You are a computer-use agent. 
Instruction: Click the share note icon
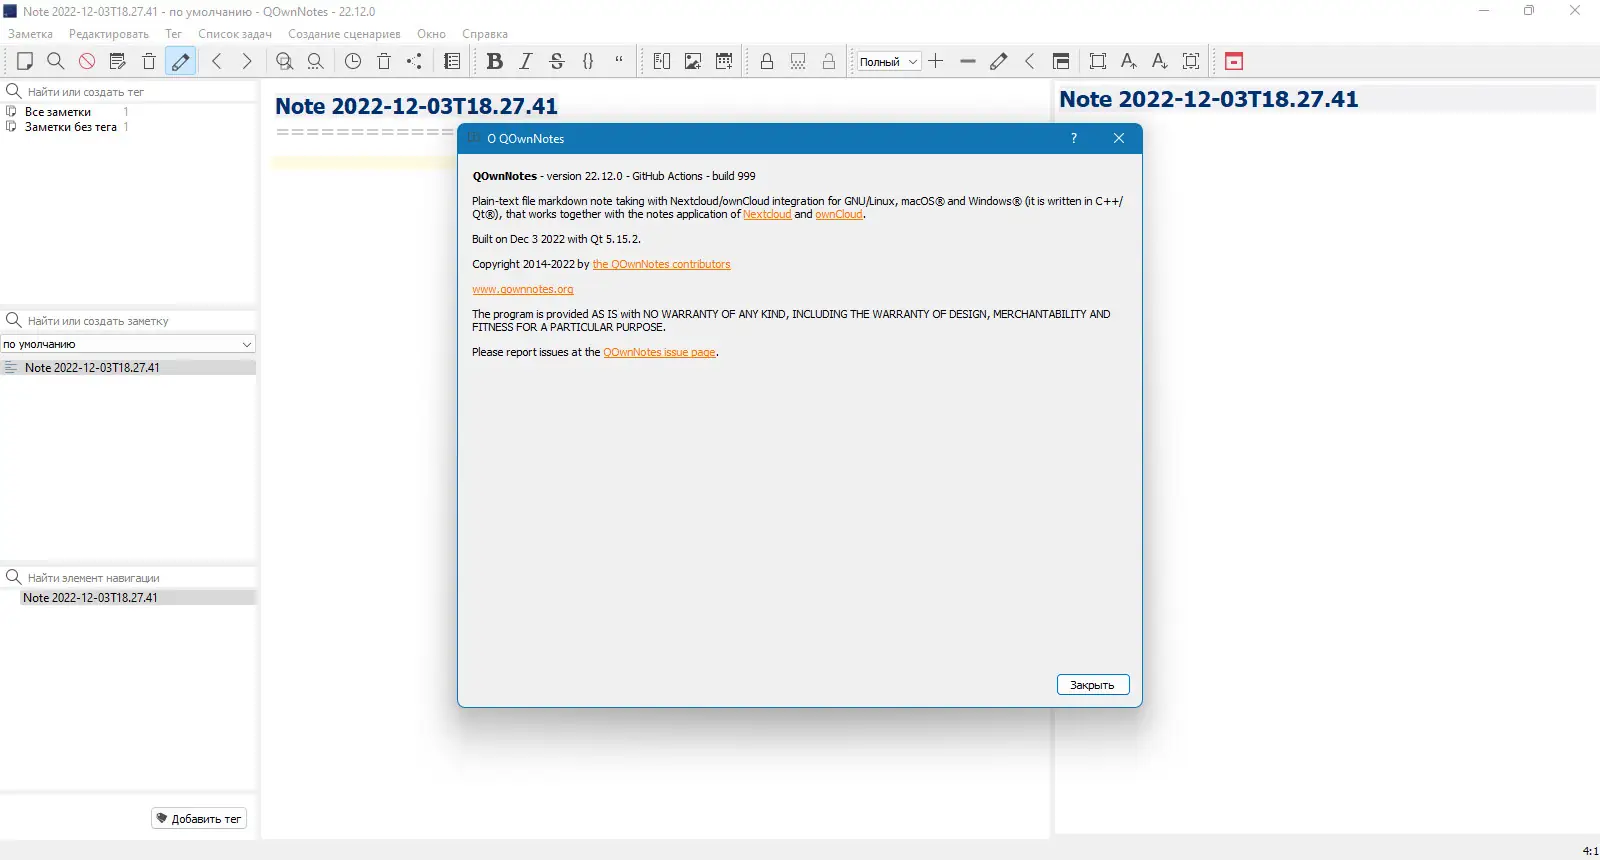coord(415,61)
